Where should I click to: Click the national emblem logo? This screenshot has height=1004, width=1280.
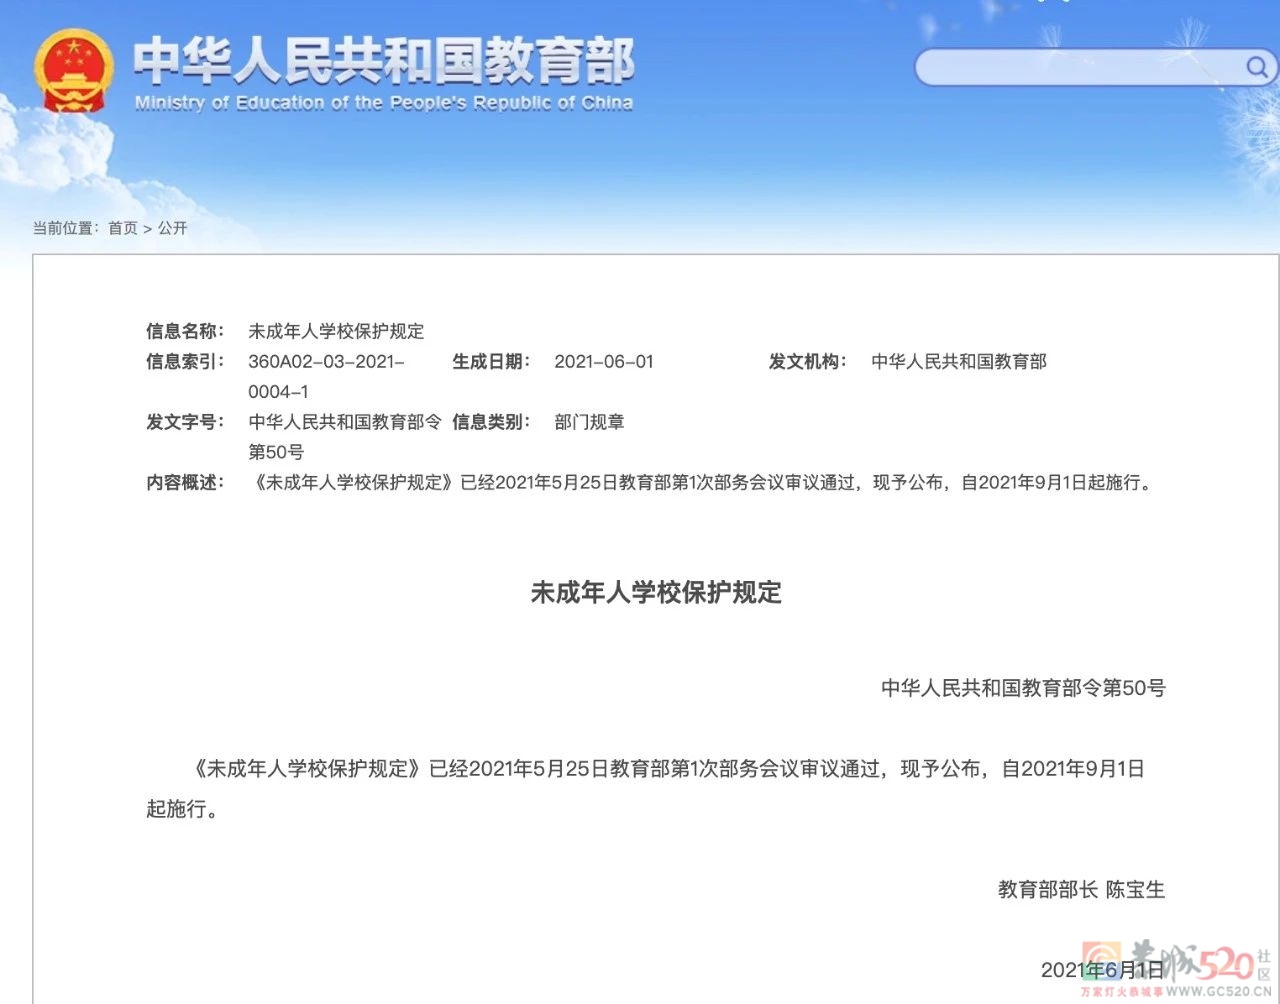click(x=73, y=70)
